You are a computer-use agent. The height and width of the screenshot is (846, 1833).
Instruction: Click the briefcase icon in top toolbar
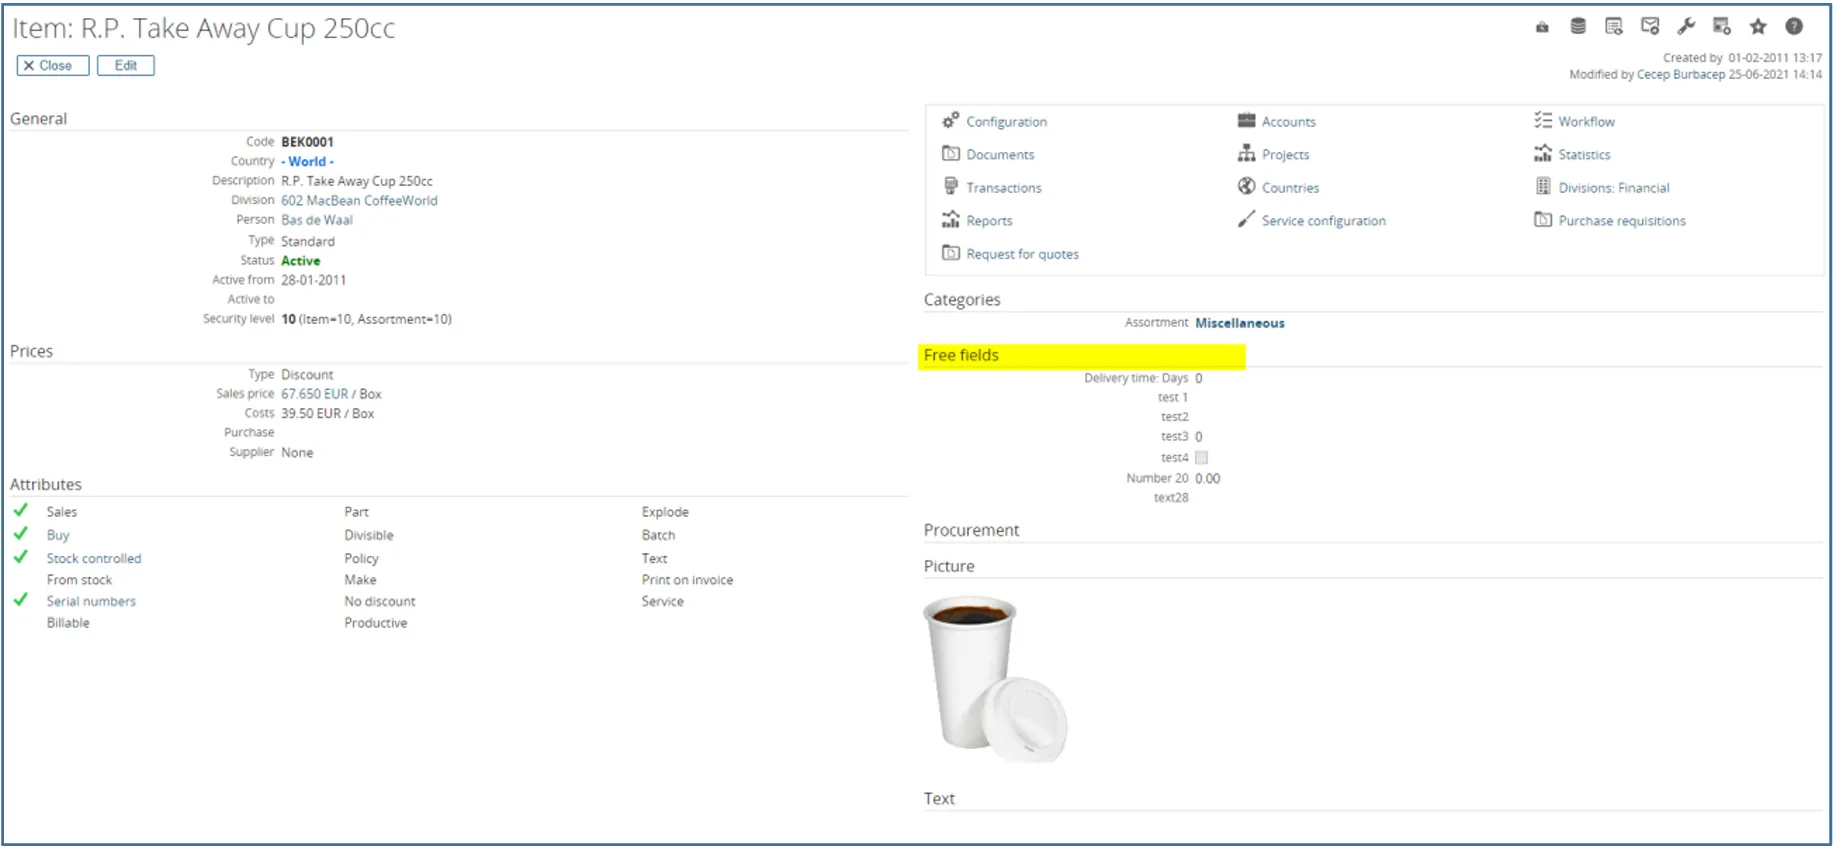tap(1542, 27)
